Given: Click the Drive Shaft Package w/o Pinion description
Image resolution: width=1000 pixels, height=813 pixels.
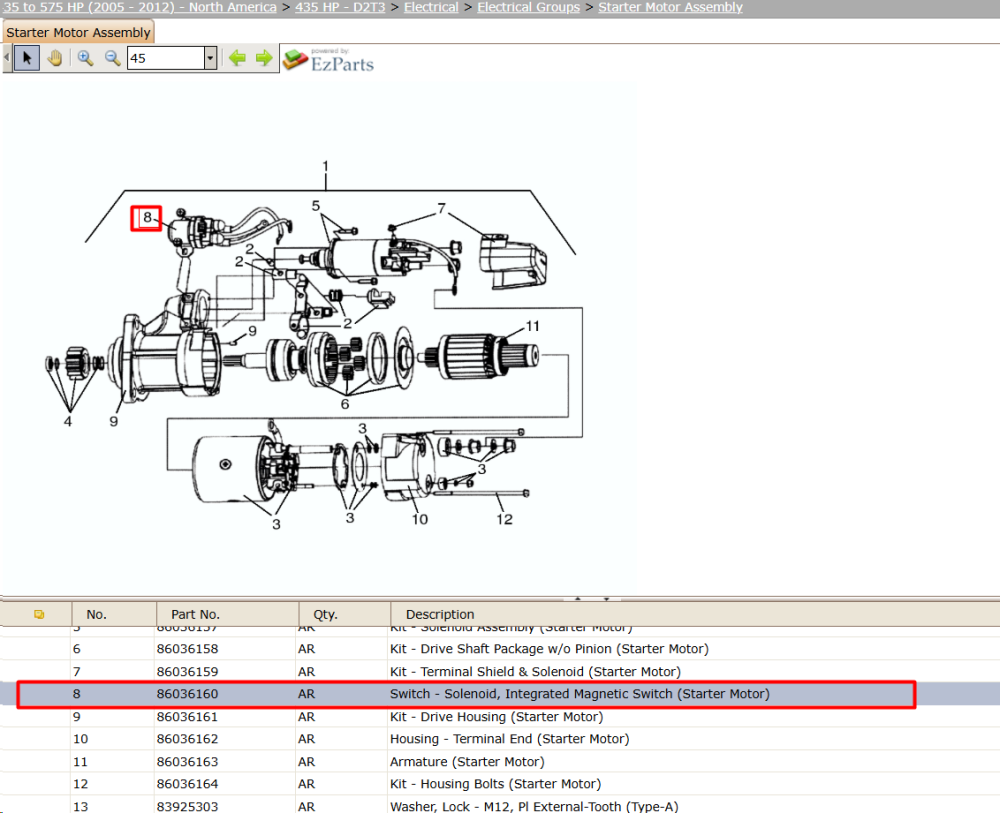Looking at the screenshot, I should click(549, 649).
